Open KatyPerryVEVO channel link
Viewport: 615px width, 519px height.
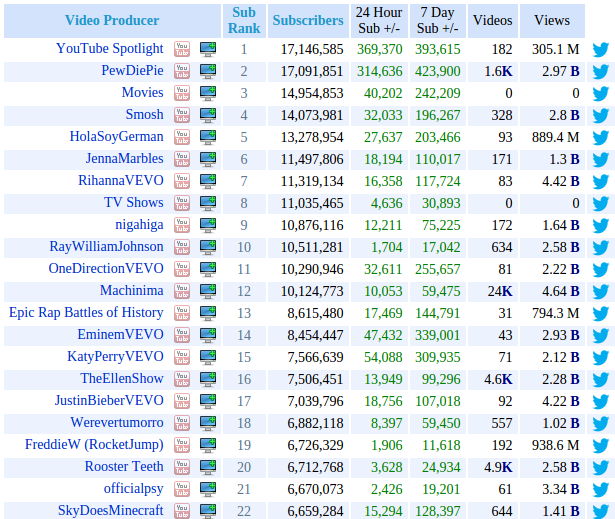tap(115, 357)
